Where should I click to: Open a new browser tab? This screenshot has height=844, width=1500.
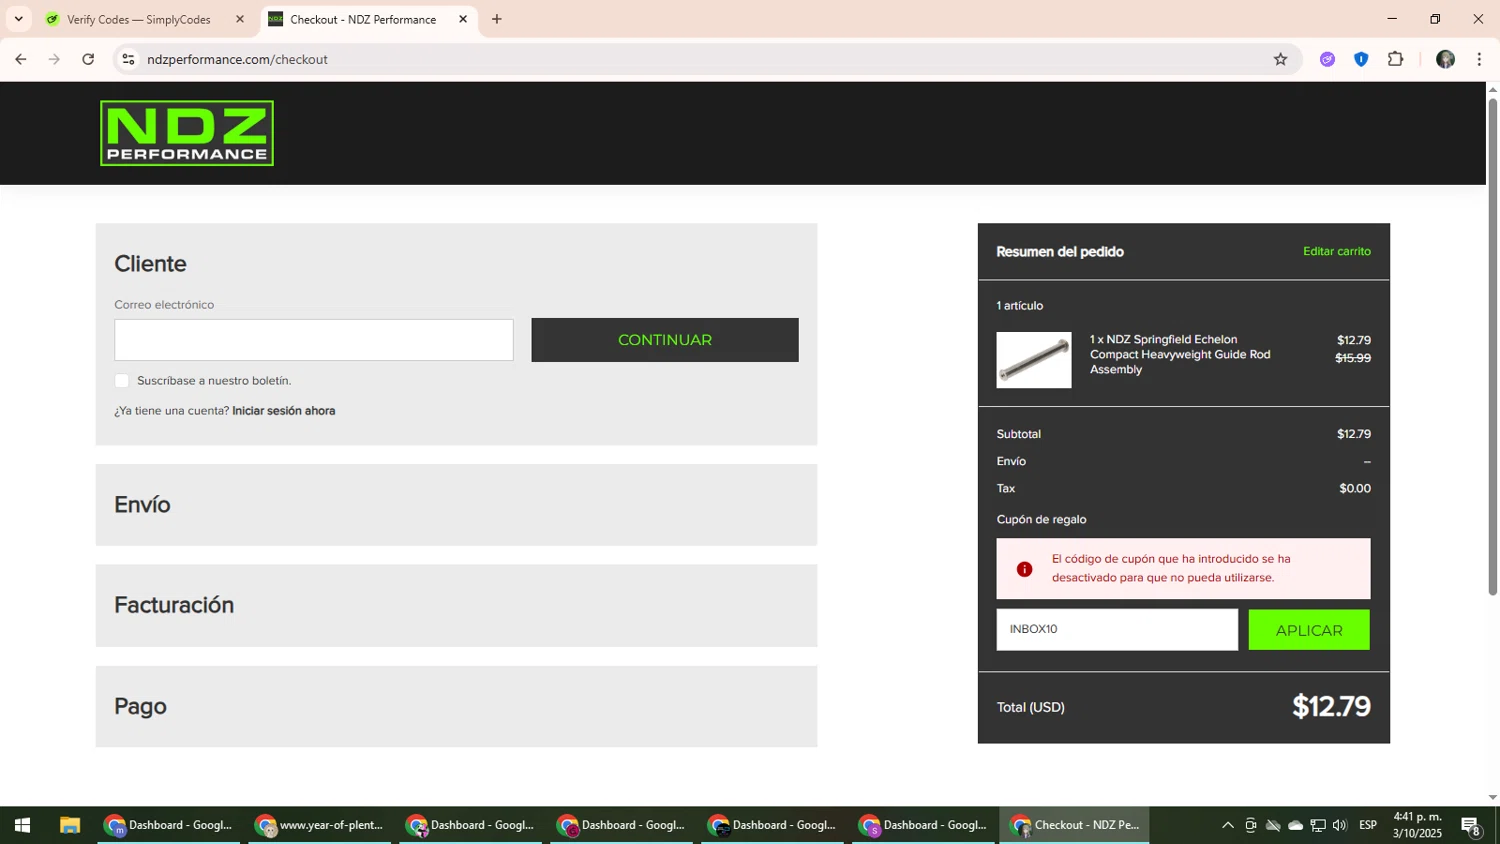pyautogui.click(x=497, y=19)
